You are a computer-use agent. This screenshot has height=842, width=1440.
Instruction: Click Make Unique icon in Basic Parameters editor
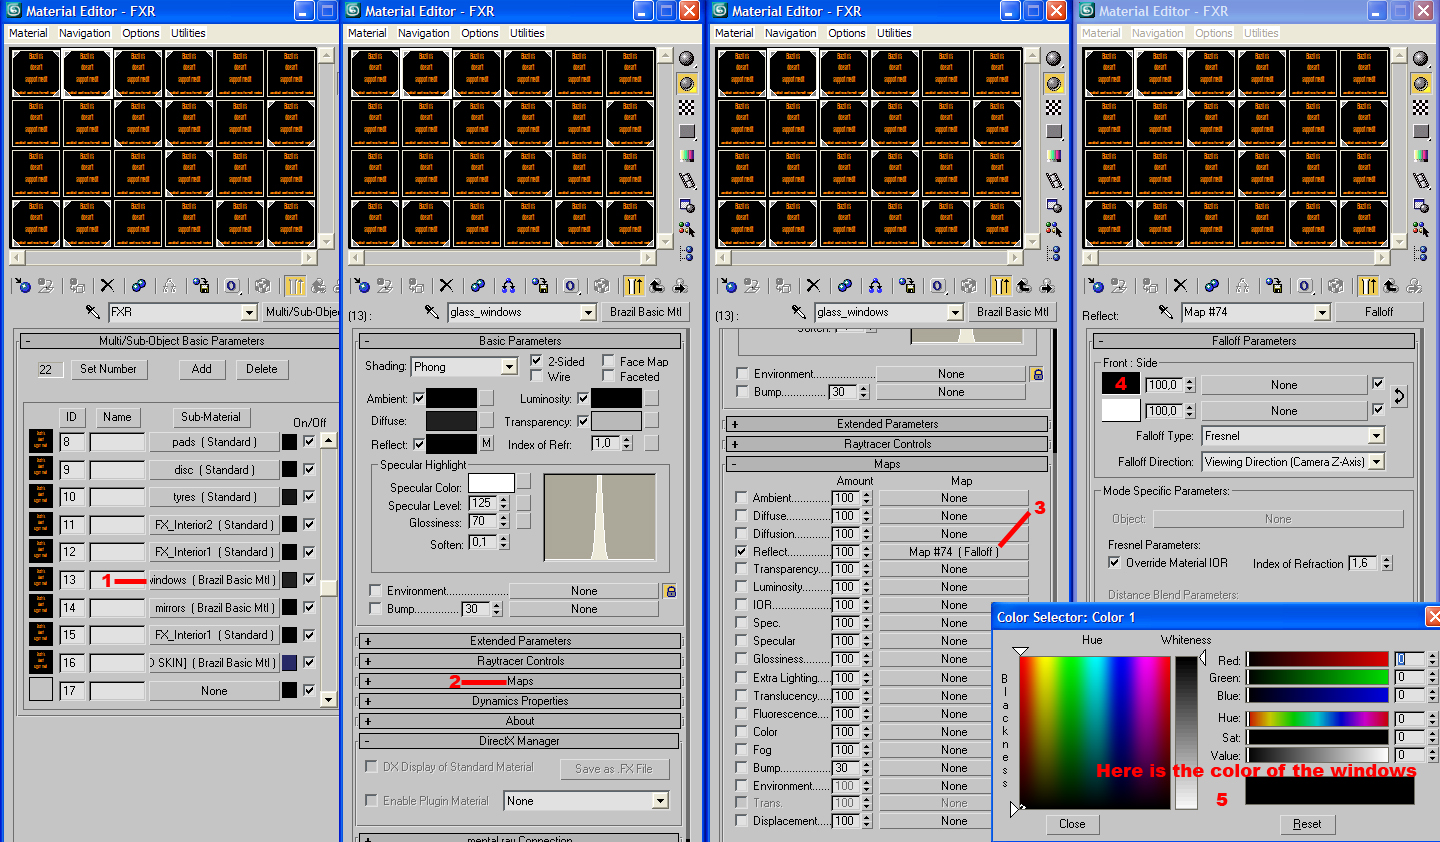coord(508,286)
